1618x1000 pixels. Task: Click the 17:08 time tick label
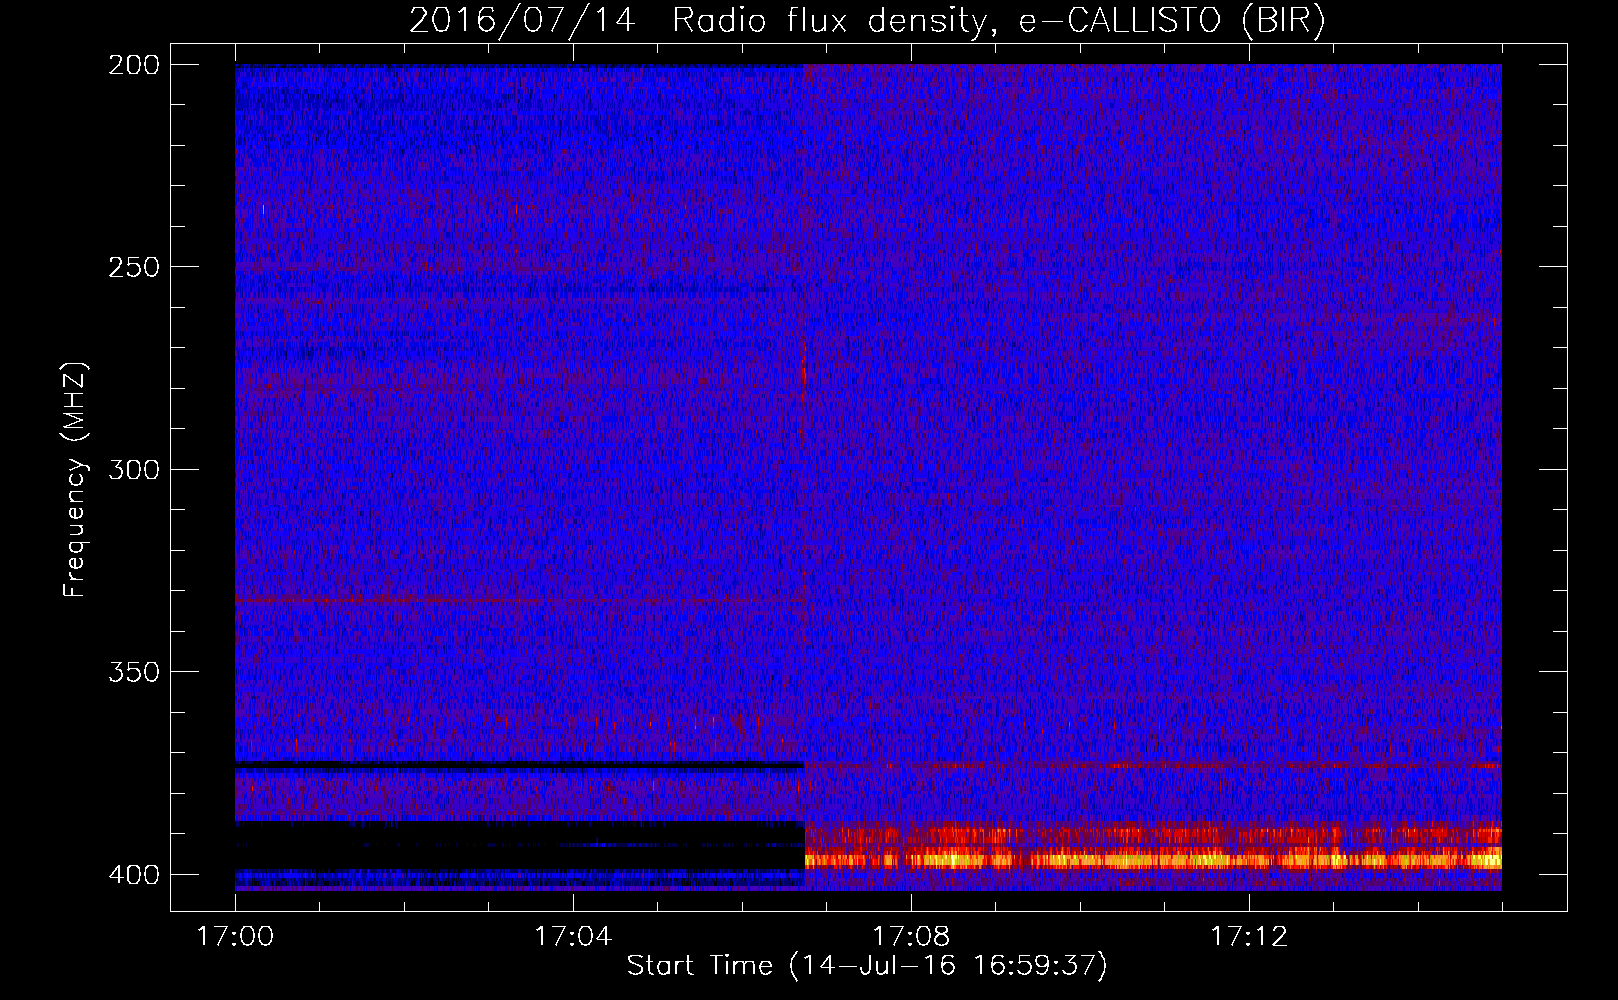911,937
